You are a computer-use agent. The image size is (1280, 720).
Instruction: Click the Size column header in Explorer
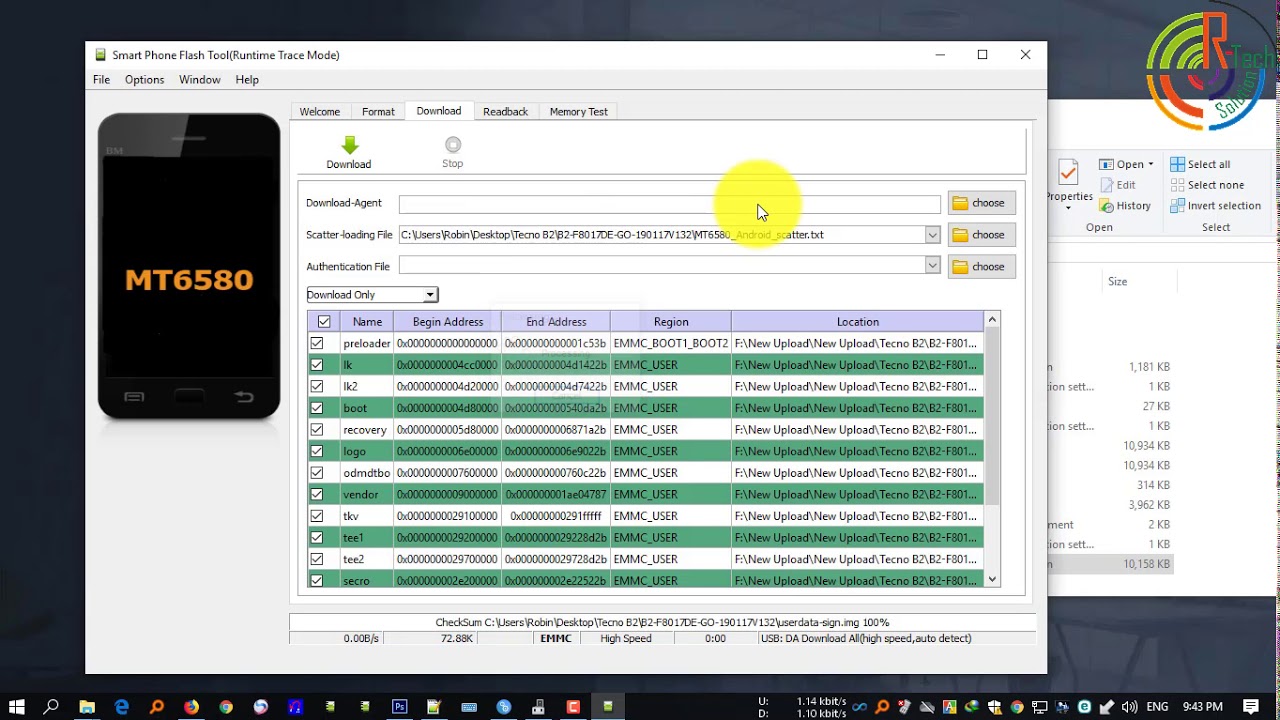point(1117,282)
